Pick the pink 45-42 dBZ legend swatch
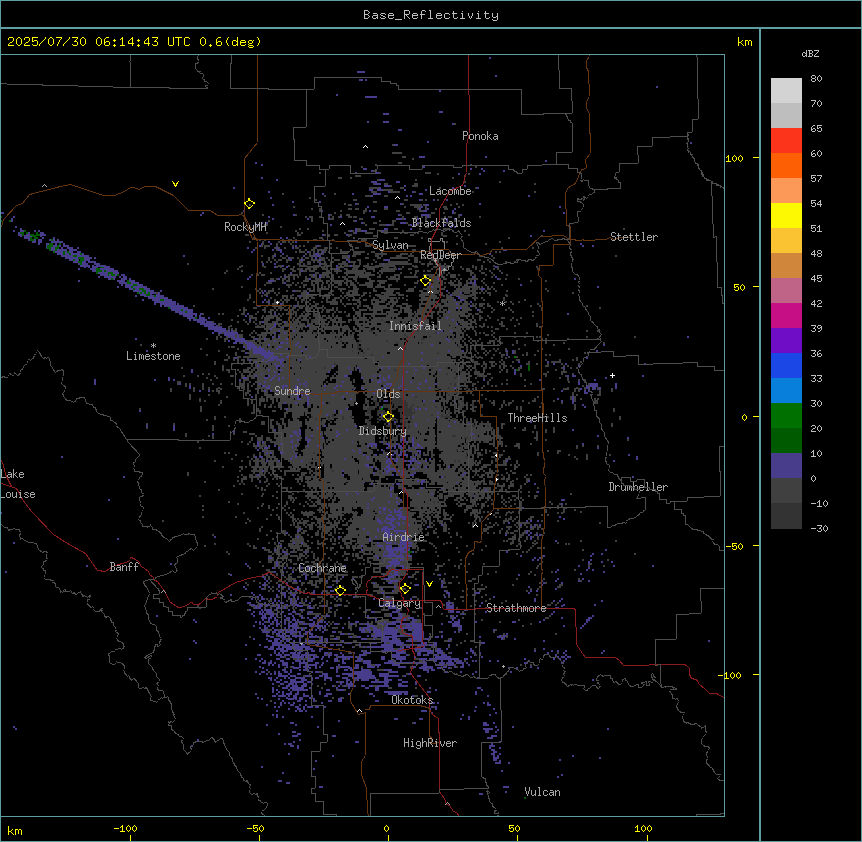862x842 pixels. click(786, 291)
